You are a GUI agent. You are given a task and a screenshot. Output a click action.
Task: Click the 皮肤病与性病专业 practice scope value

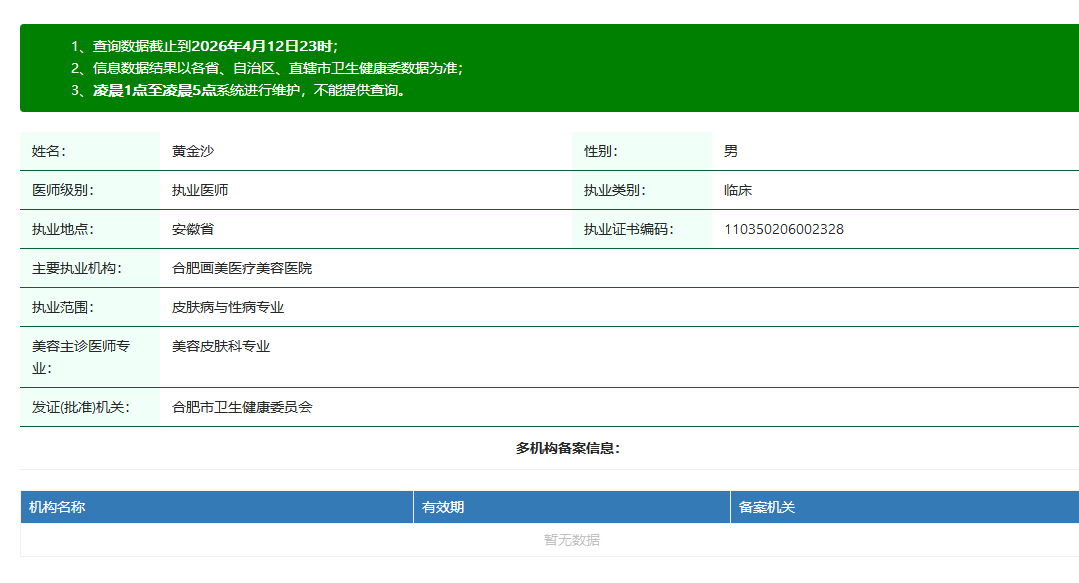point(228,307)
